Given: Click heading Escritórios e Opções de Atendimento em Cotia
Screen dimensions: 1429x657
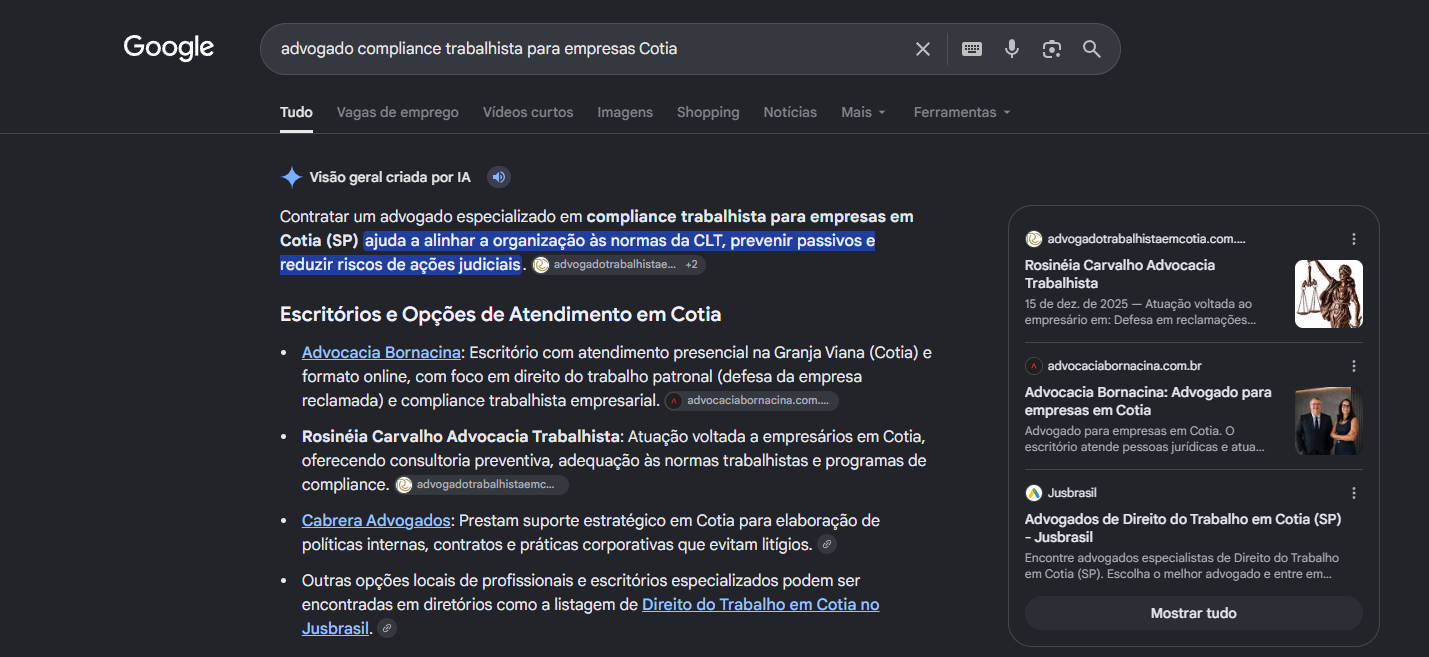Looking at the screenshot, I should tap(500, 314).
